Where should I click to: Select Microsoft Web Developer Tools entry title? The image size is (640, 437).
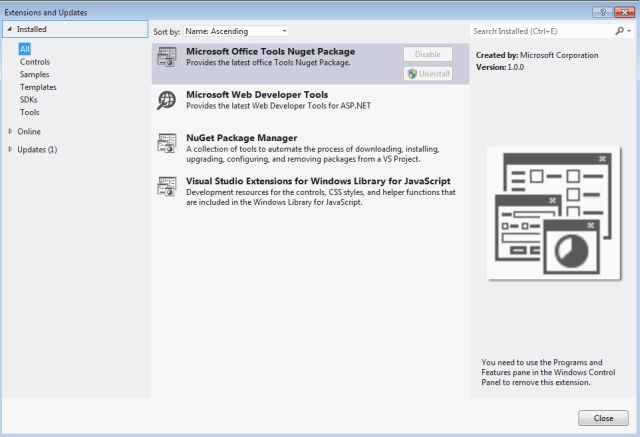tap(257, 95)
